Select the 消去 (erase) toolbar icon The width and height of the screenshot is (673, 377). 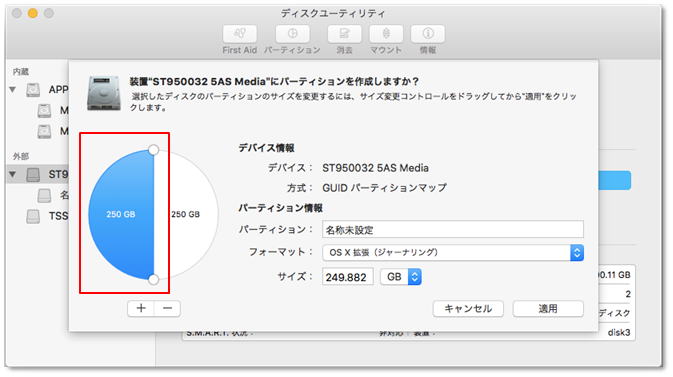coord(344,34)
